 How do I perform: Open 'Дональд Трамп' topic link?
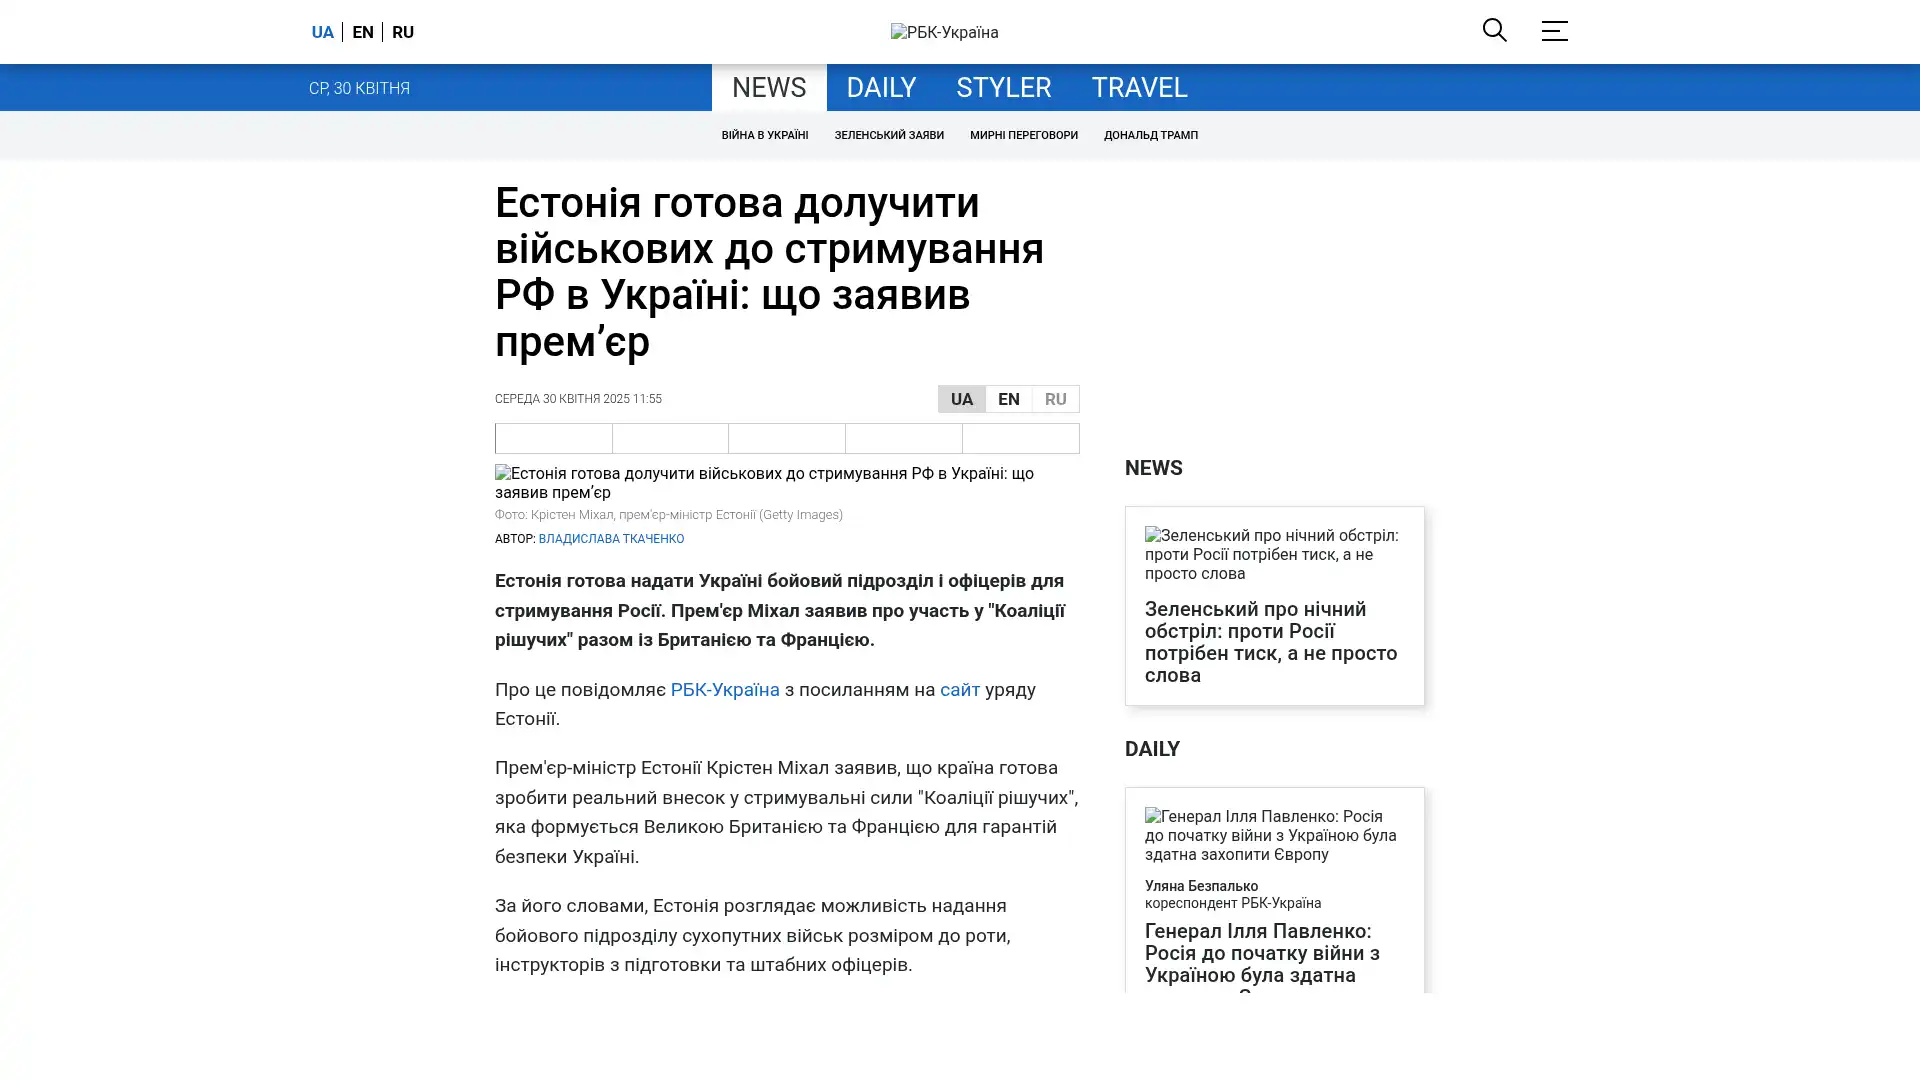click(x=1150, y=135)
